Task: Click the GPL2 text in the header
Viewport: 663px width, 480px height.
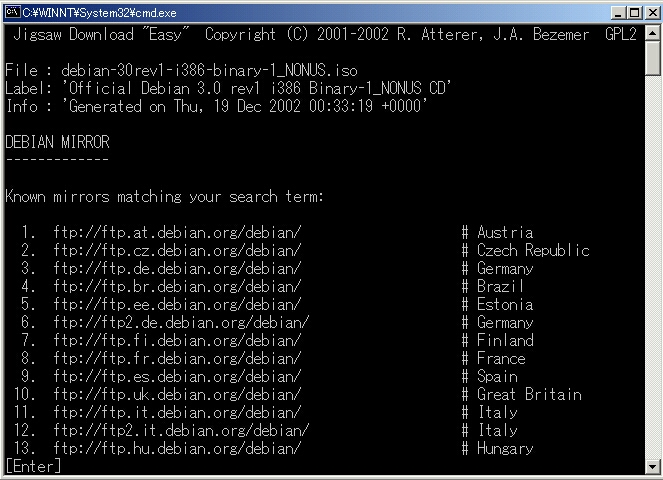Action: click(621, 34)
